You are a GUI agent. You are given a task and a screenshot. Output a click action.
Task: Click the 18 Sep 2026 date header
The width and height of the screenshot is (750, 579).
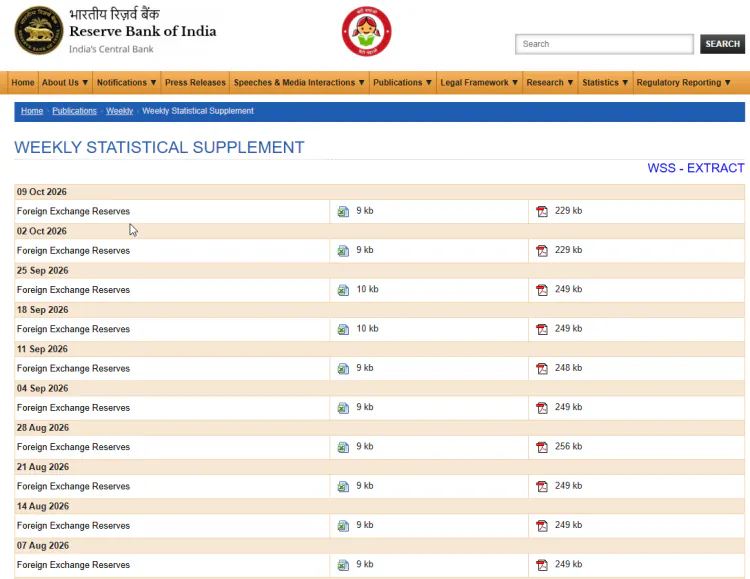coord(43,310)
